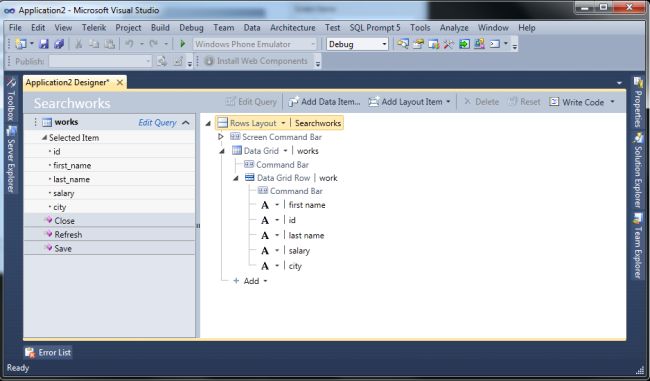Image resolution: width=650 pixels, height=381 pixels.
Task: Open the Solution Explorer side panel
Action: click(638, 171)
